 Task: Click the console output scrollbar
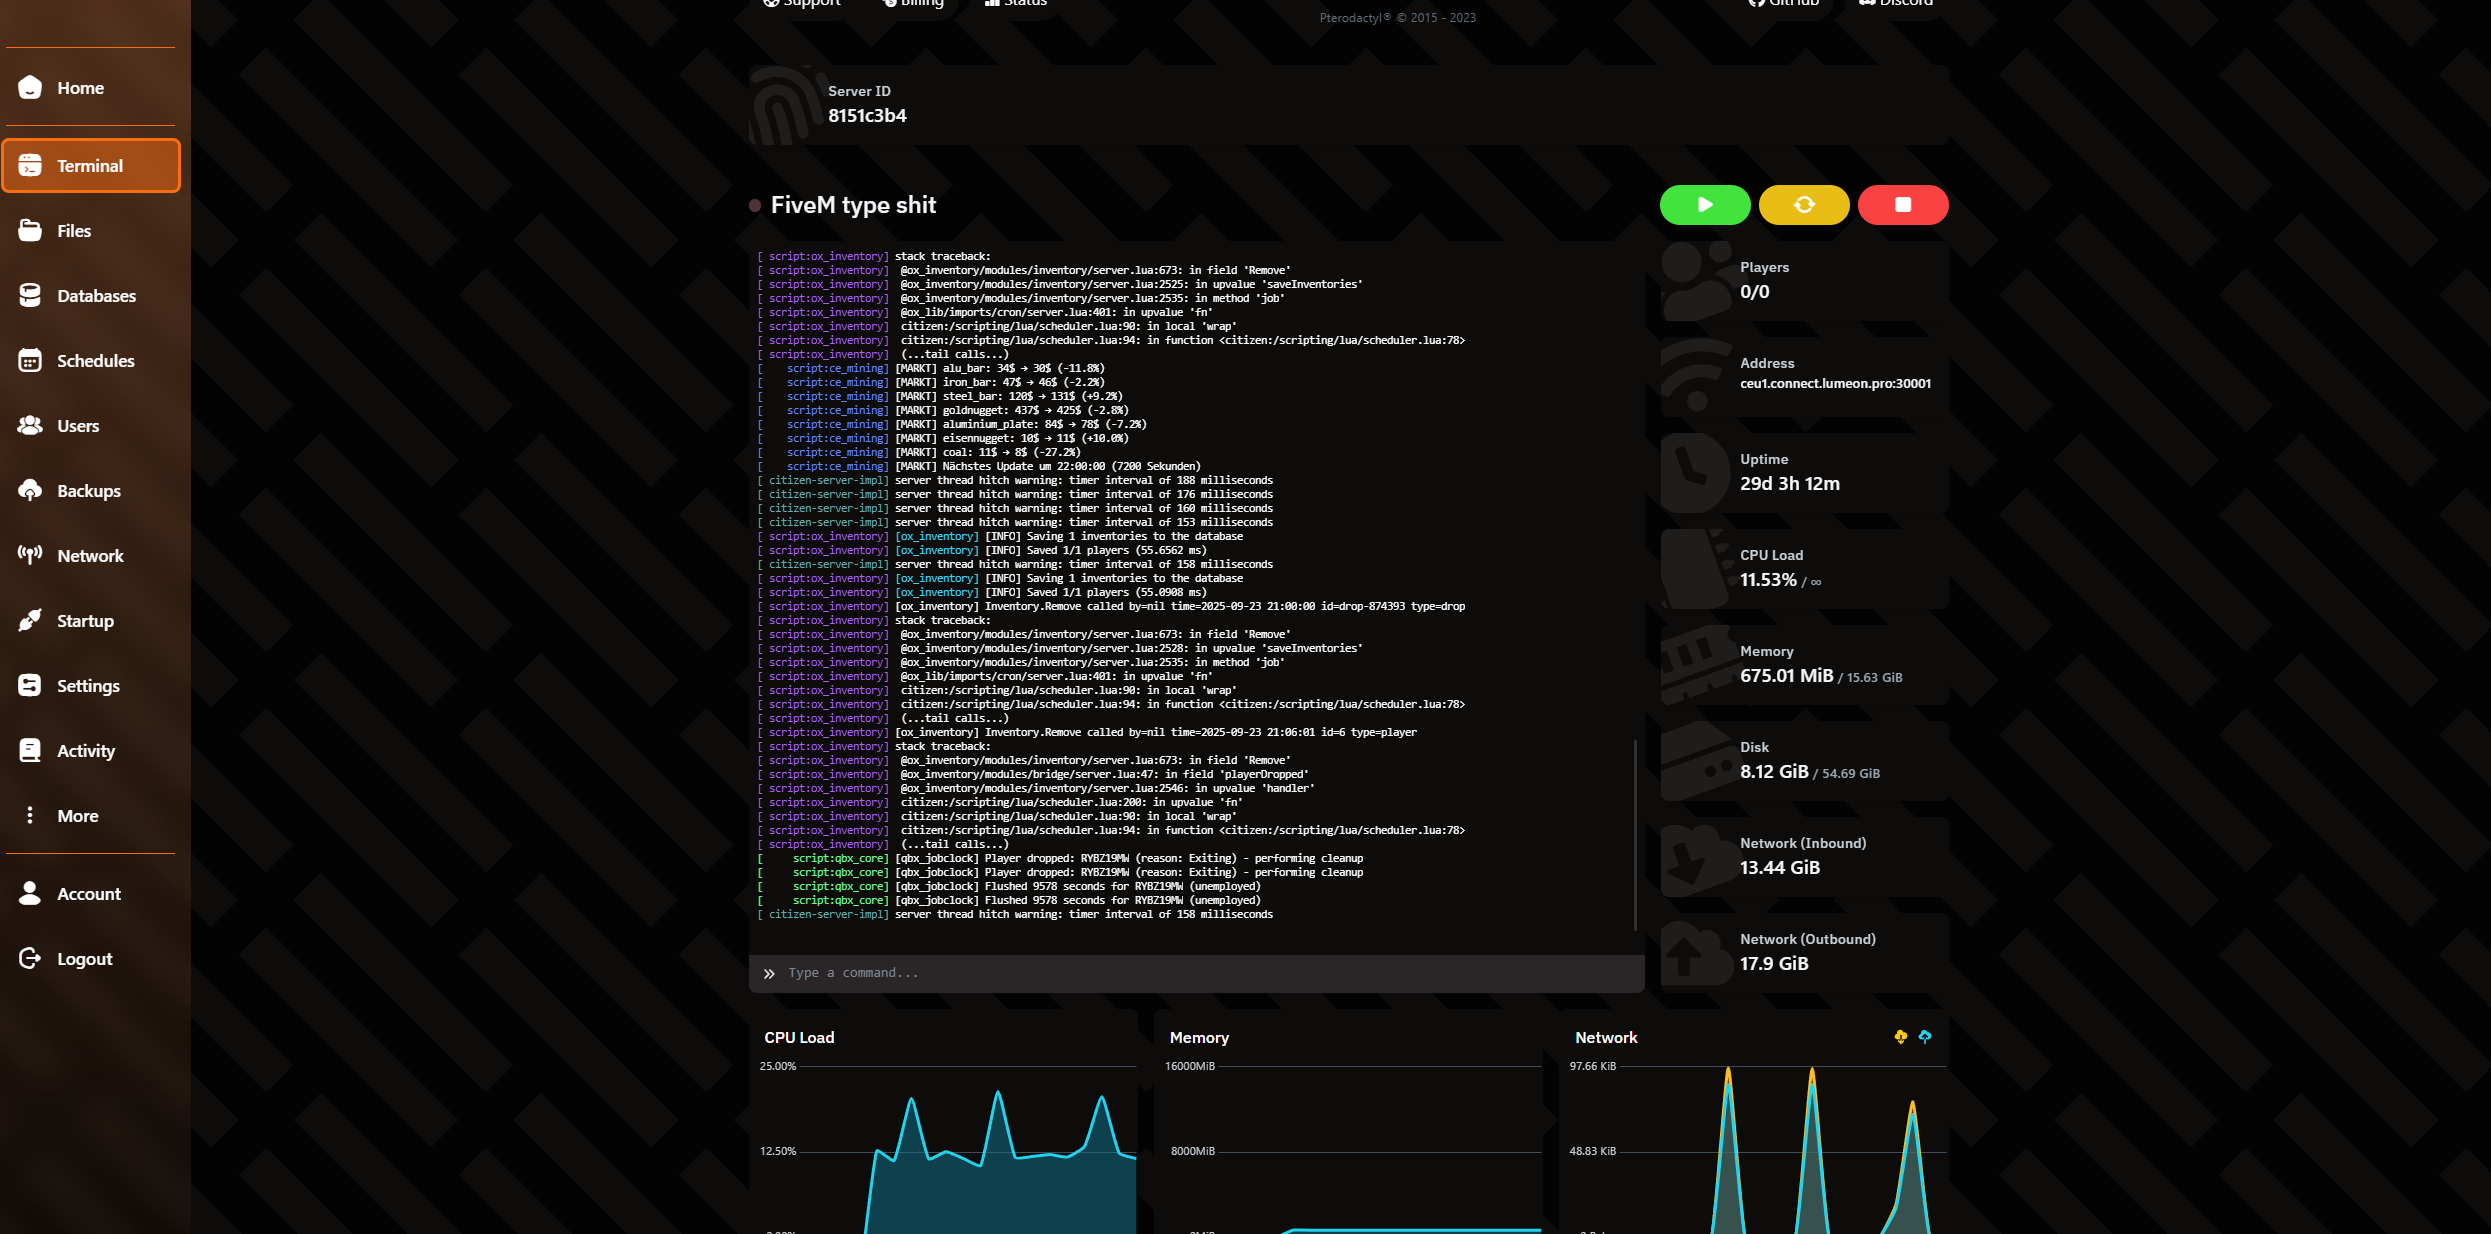coord(1635,835)
